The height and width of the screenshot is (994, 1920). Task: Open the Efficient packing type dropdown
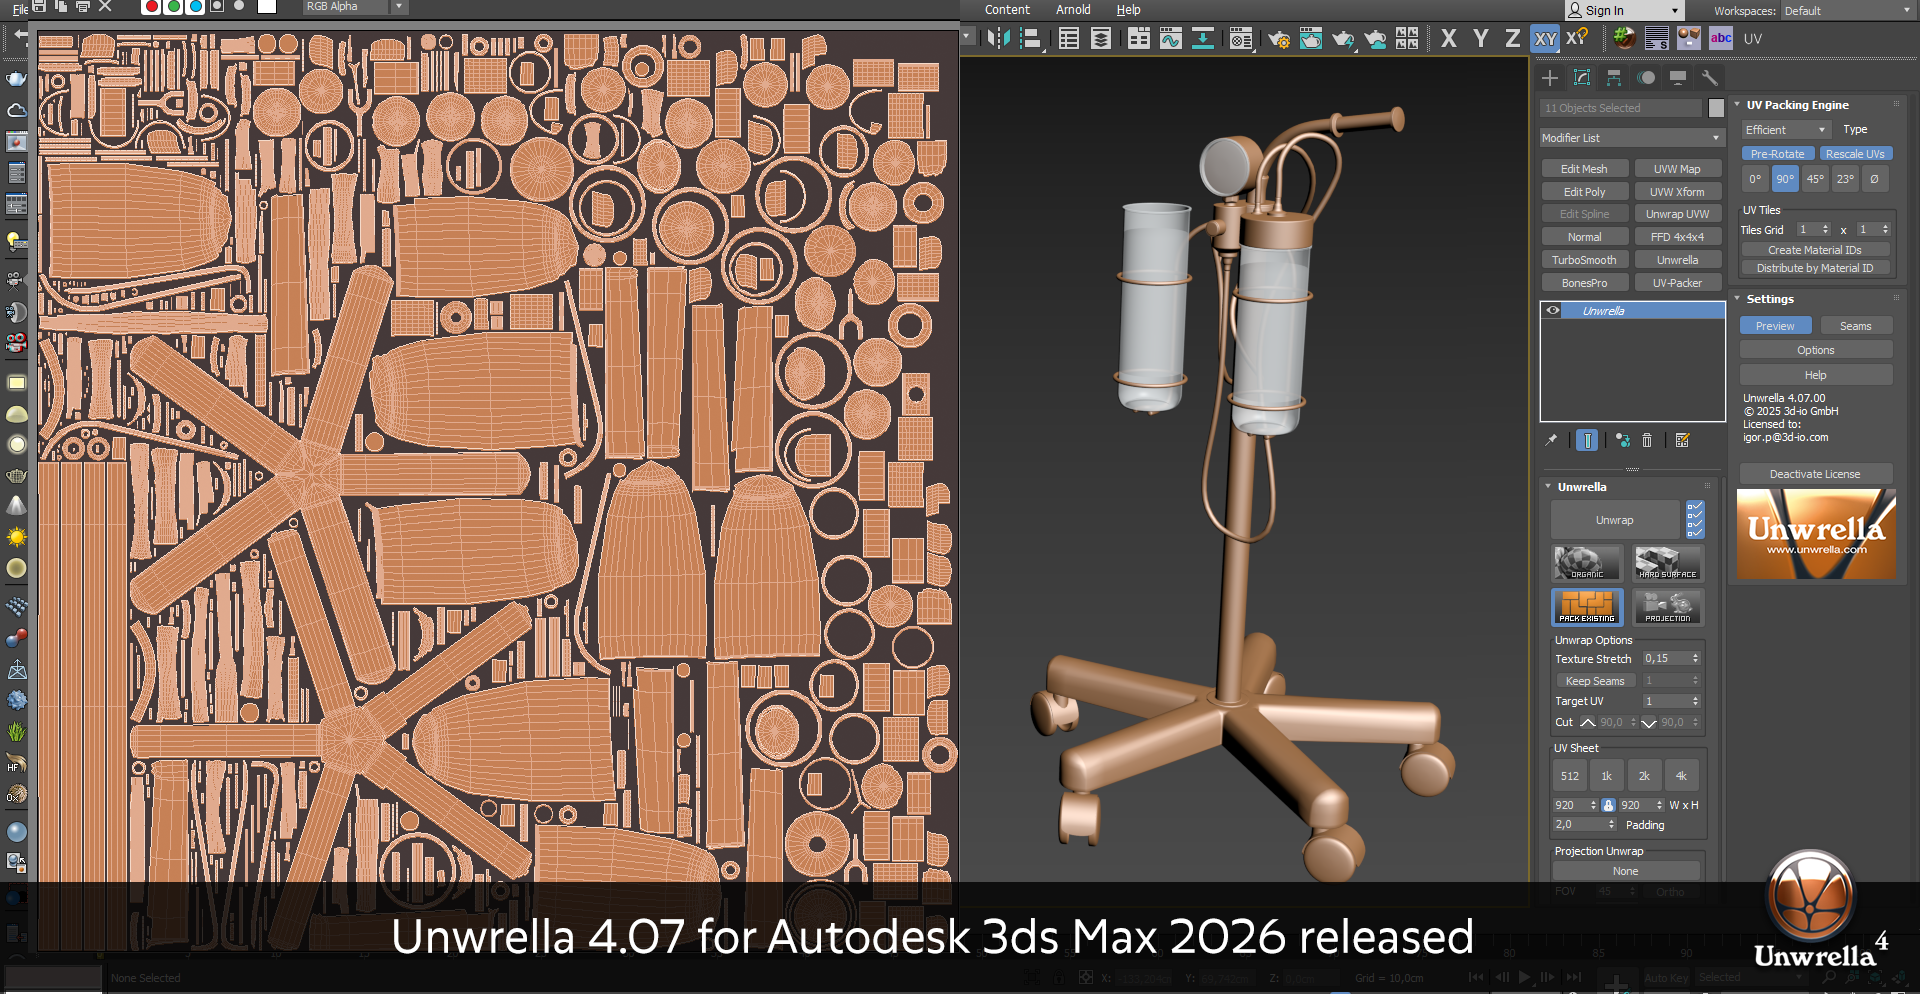tap(1786, 130)
